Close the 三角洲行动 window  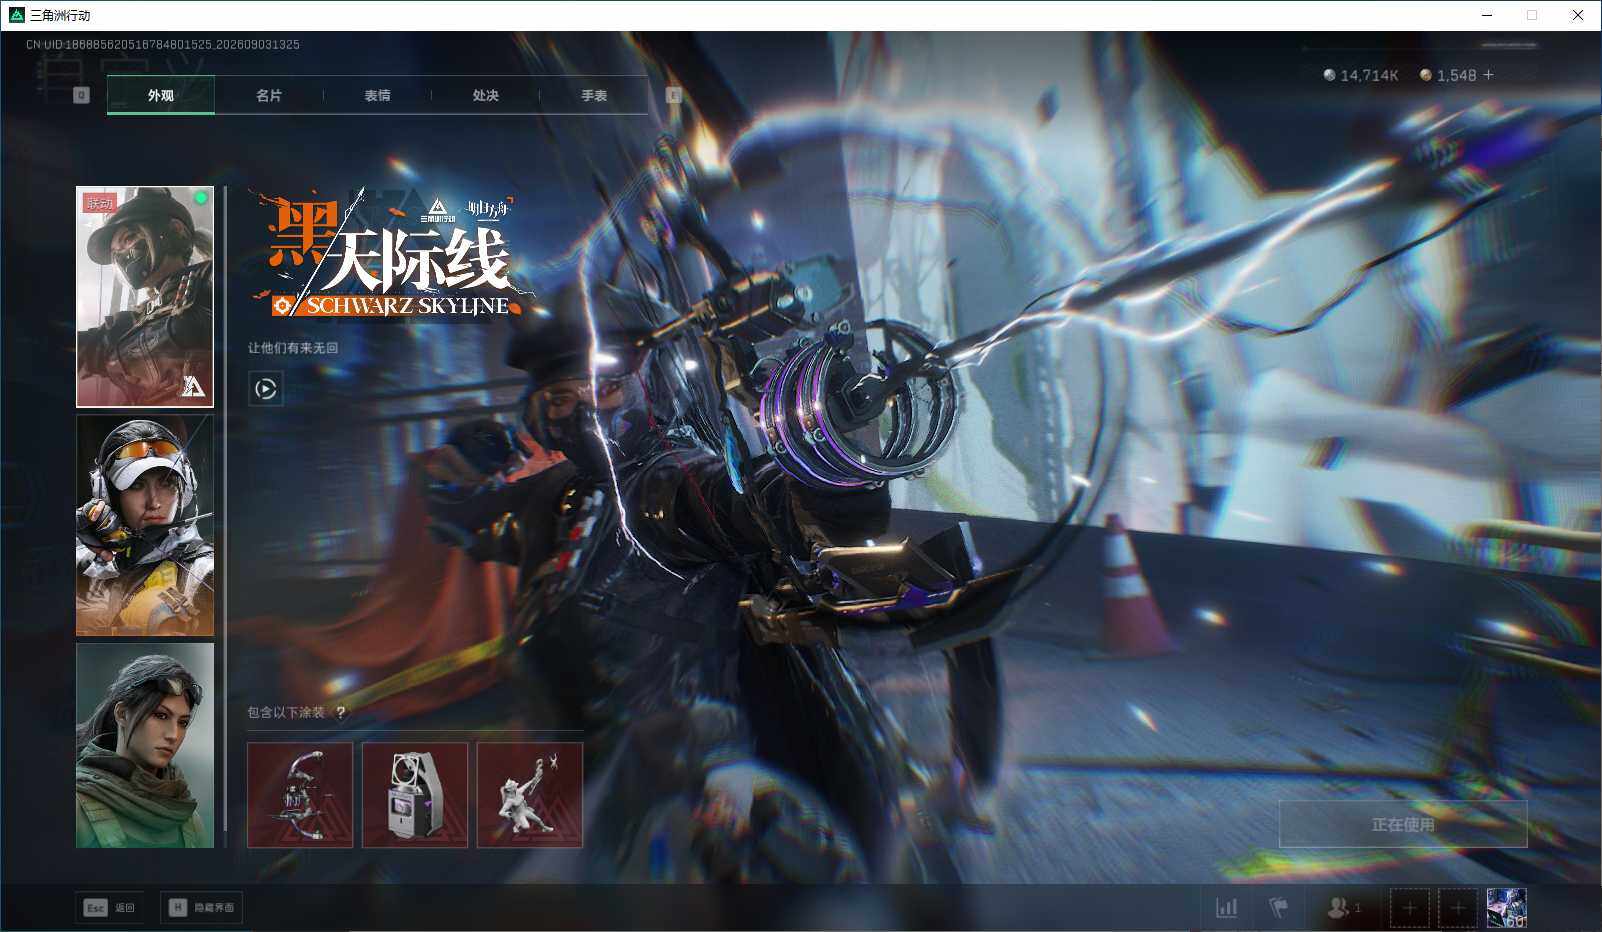pos(1578,15)
